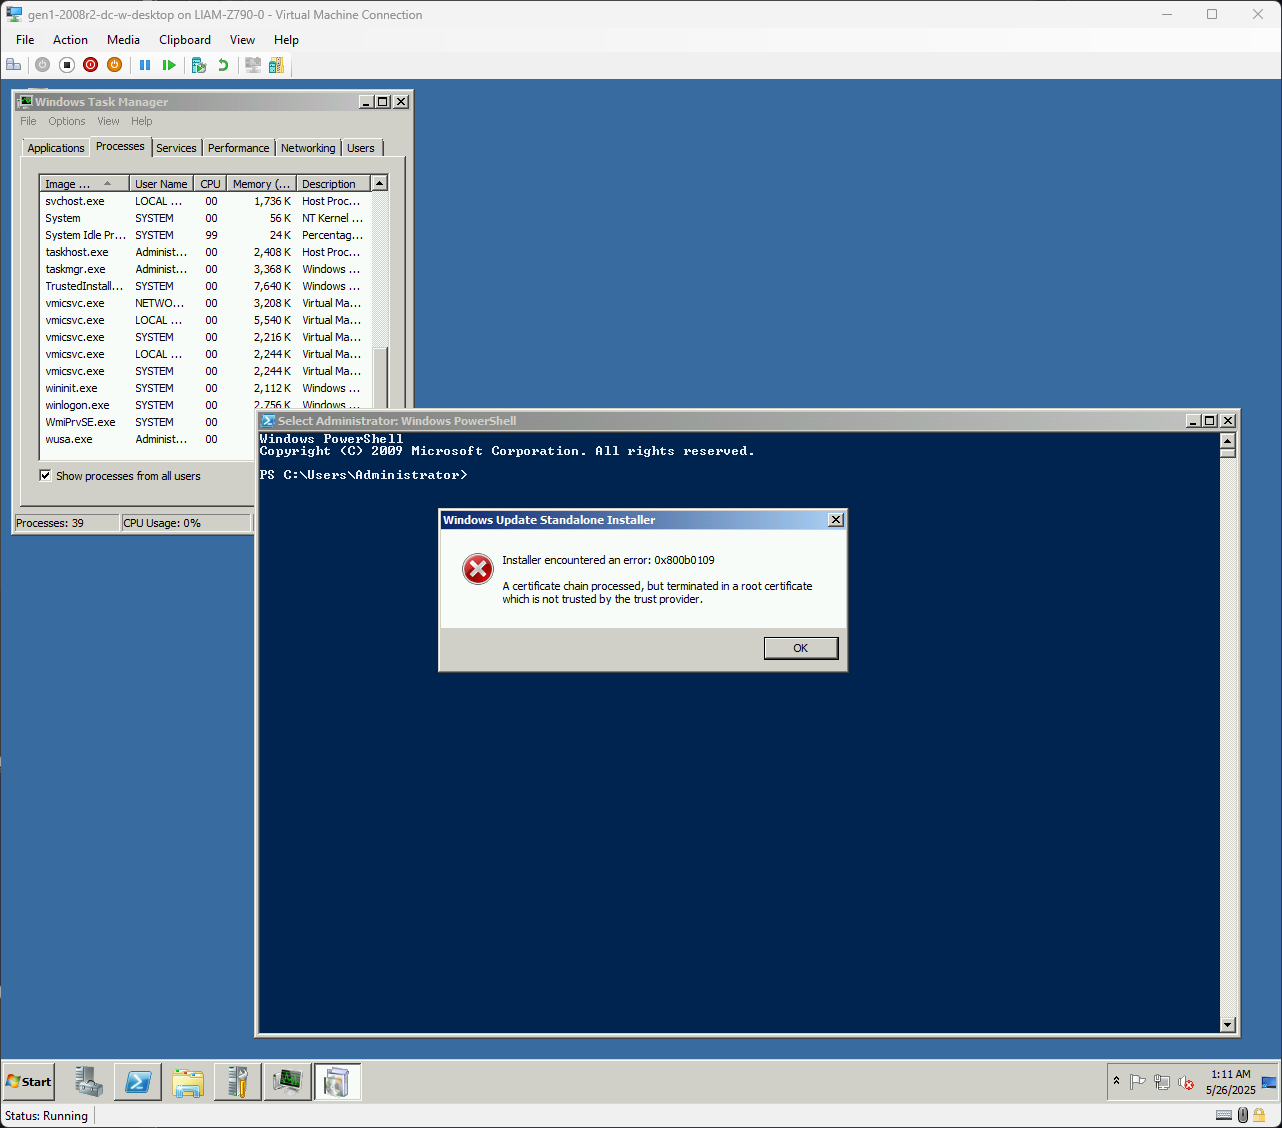The image size is (1282, 1128).
Task: Click greyed enhanced session monitor icon
Action: pos(253,65)
